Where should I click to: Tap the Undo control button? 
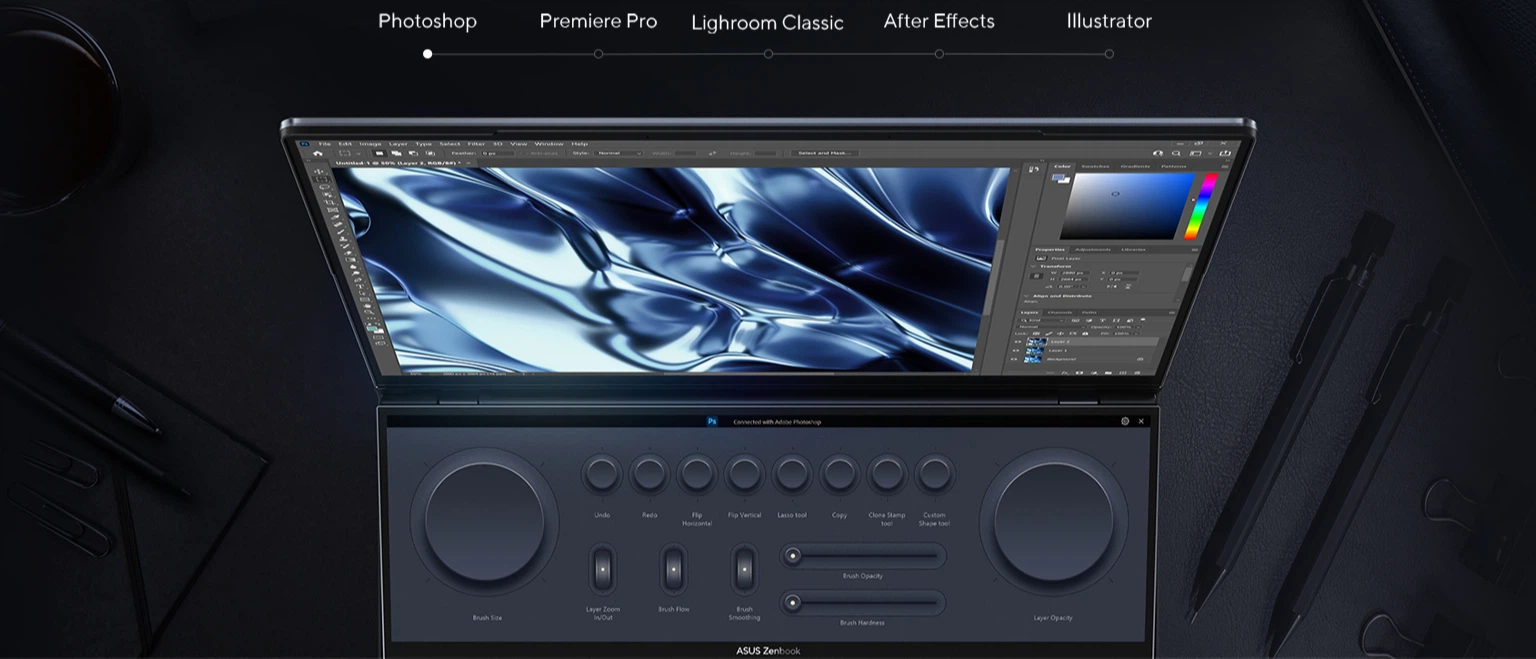602,474
